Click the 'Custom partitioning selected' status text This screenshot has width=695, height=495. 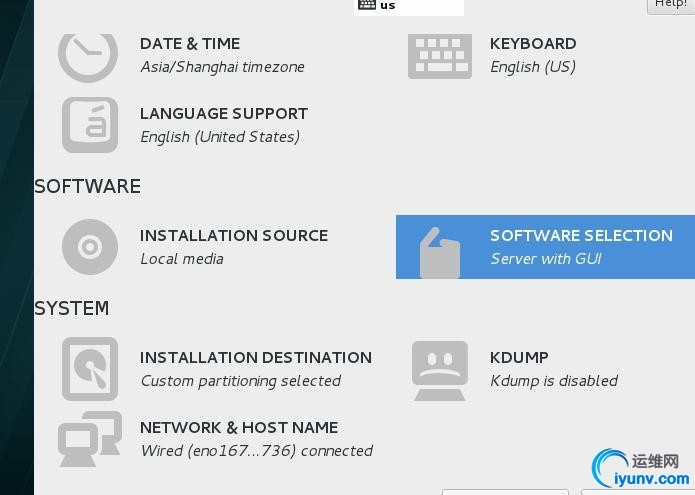(x=240, y=381)
